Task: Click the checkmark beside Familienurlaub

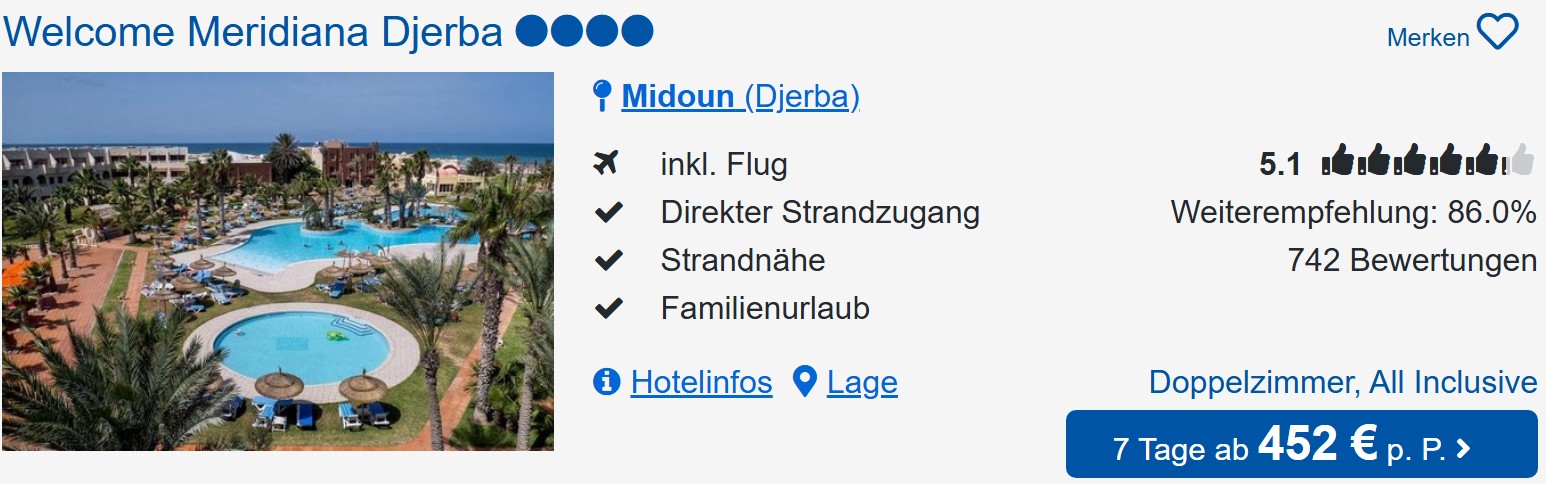Action: [607, 309]
